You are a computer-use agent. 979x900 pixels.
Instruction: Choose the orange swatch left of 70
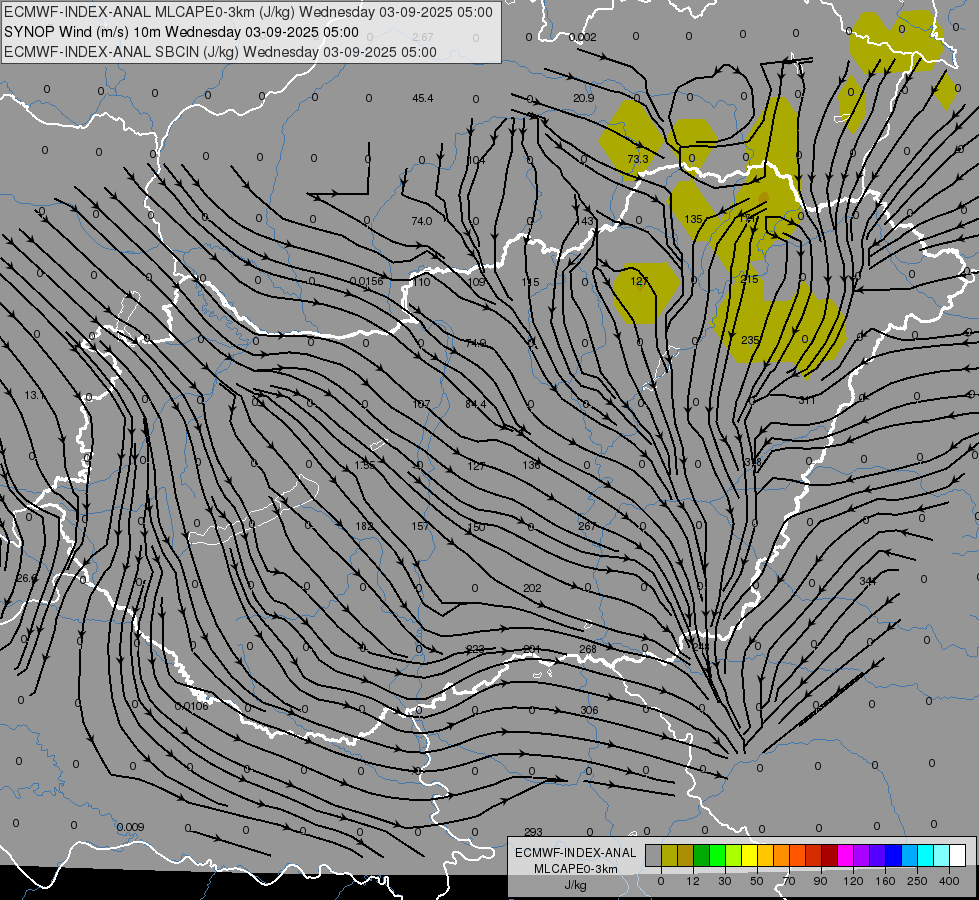pos(781,856)
